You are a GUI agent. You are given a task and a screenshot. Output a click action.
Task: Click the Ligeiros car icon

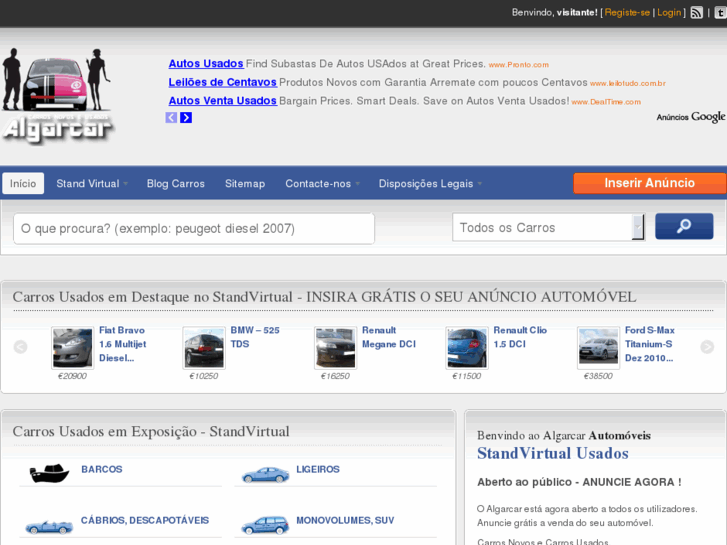click(x=265, y=474)
